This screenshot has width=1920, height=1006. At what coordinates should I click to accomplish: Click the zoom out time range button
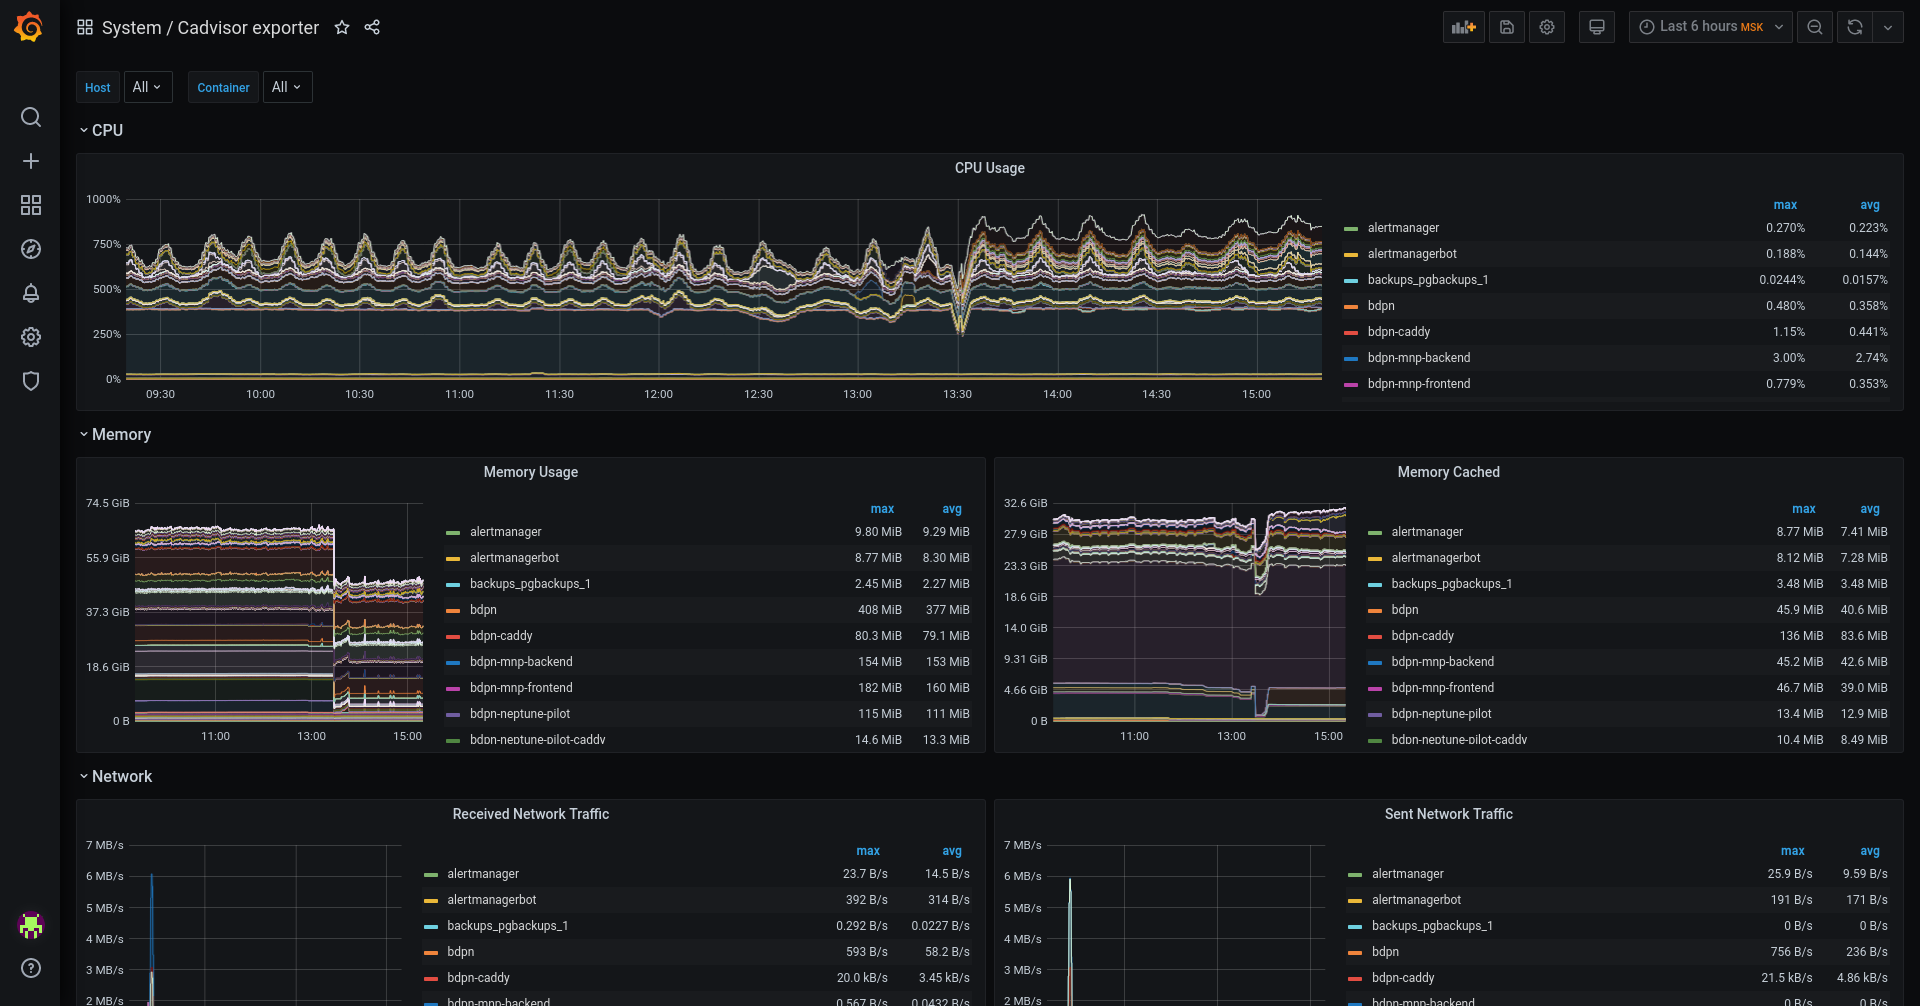1815,27
